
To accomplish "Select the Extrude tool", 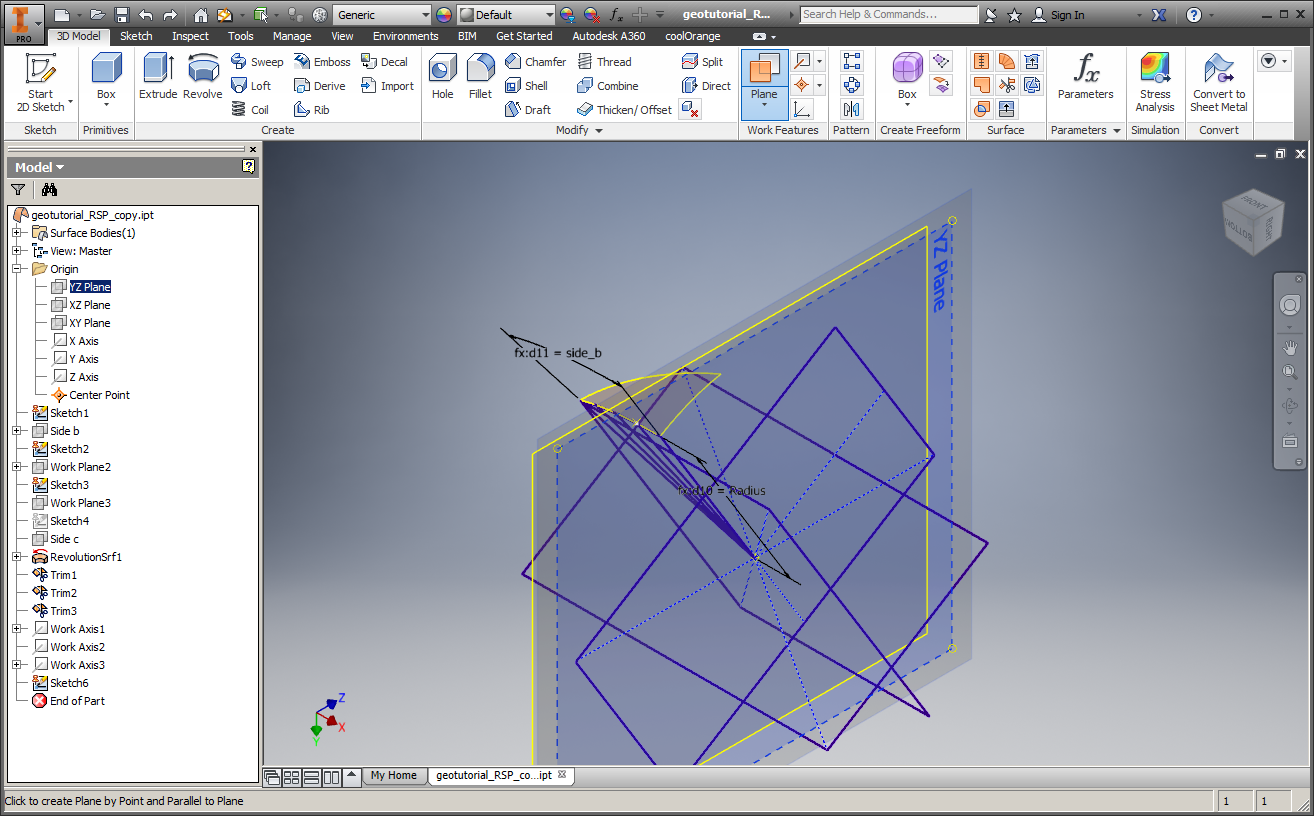I will (x=158, y=77).
